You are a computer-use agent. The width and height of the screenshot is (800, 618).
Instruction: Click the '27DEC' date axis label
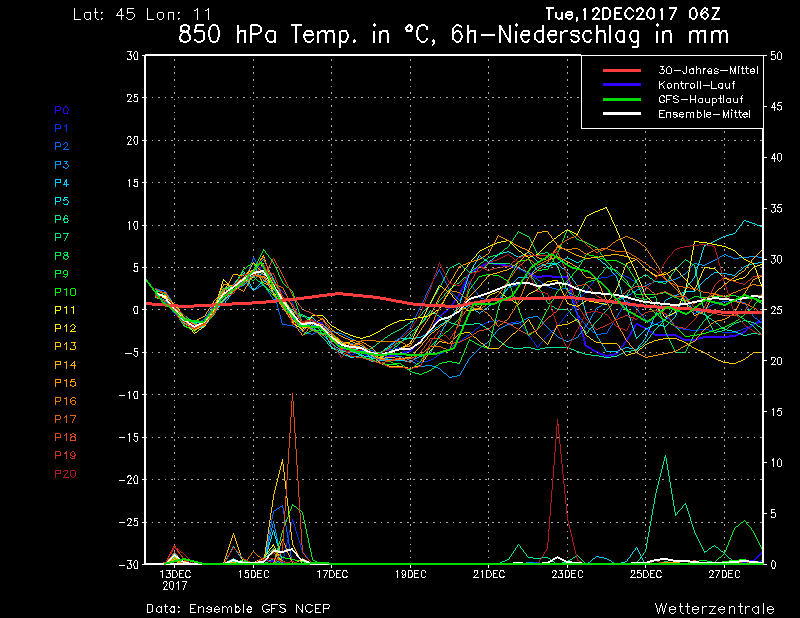pos(724,574)
